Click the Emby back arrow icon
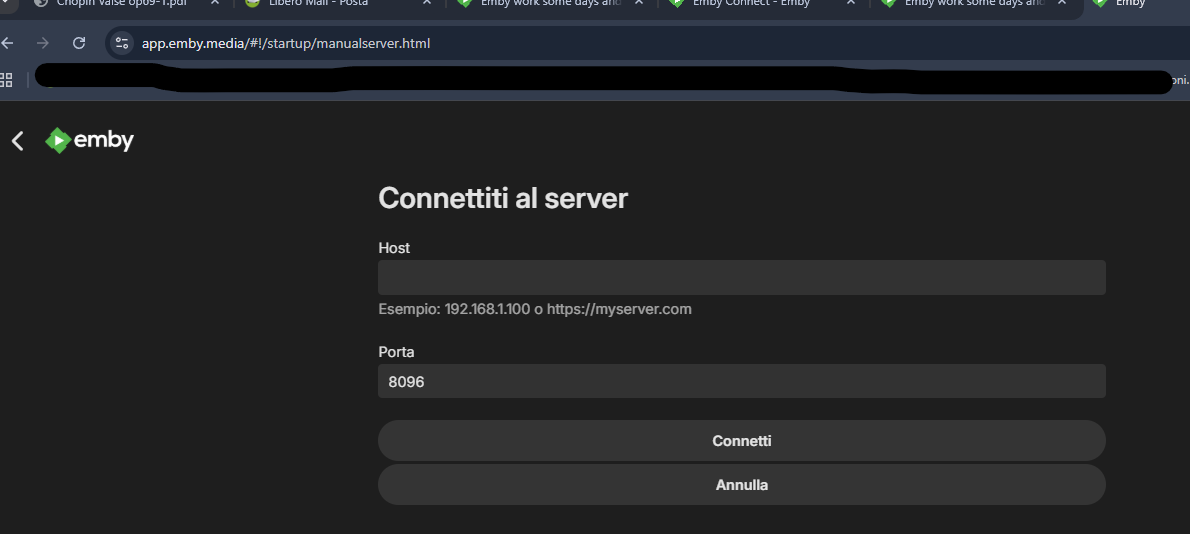 tap(17, 141)
